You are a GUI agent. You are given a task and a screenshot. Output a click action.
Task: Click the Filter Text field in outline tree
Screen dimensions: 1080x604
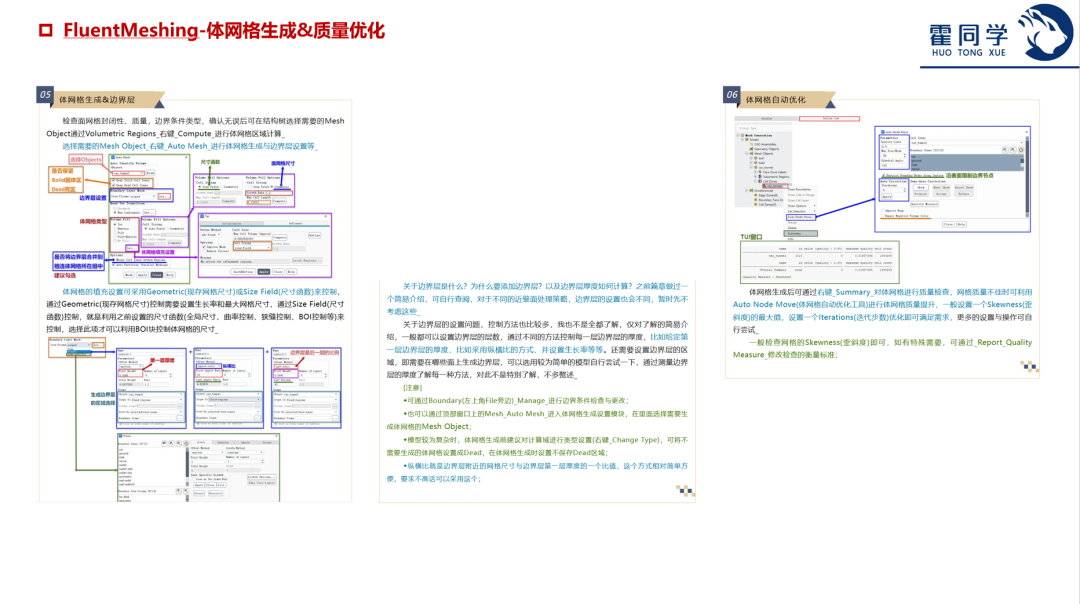[763, 128]
